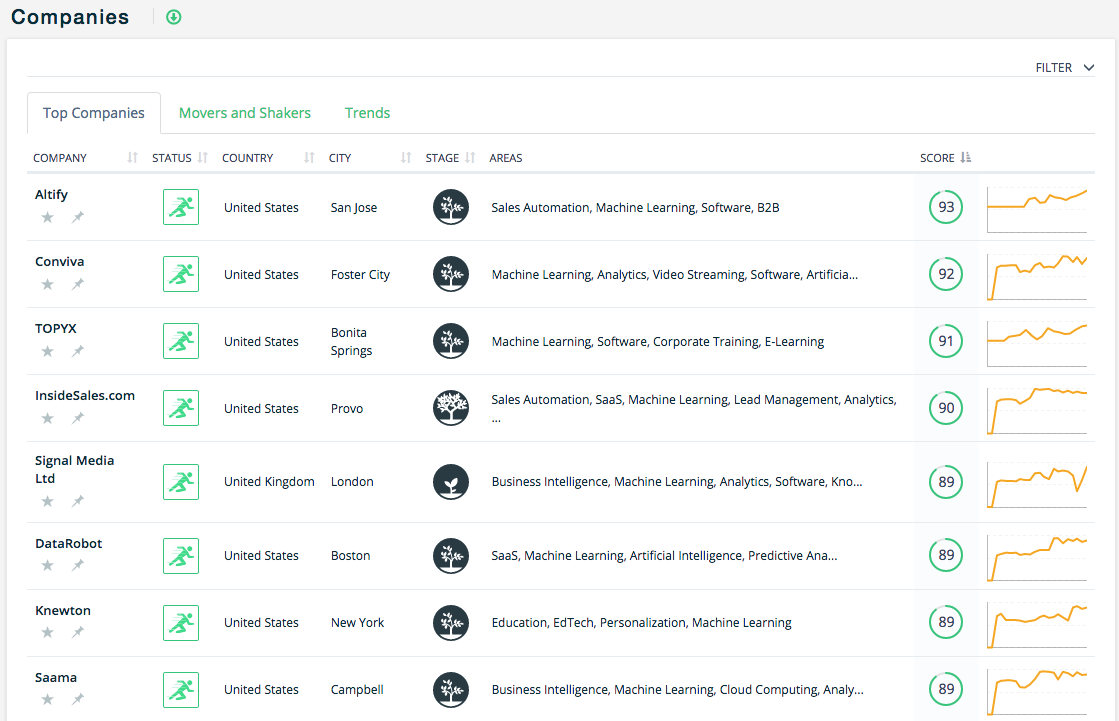1119x721 pixels.
Task: Click the score 90 circle for InsideSales.com
Action: [x=946, y=408]
